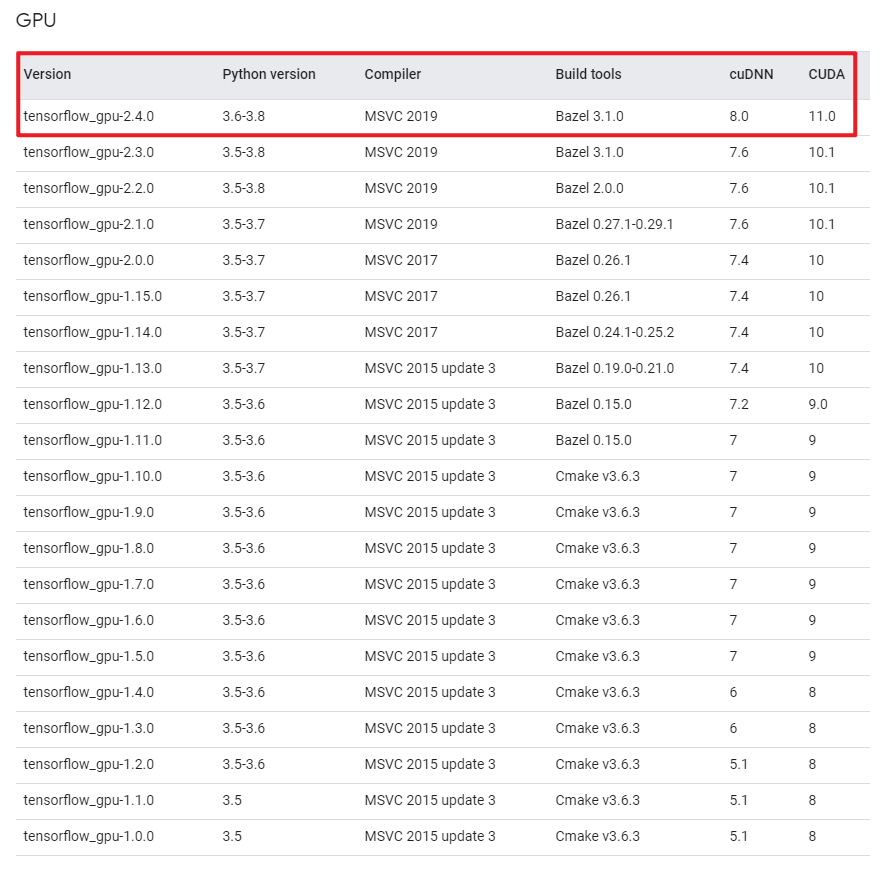Click Python version 3.6-3.8 for tensorflow_gpu-2.4.0
This screenshot has height=871, width=884.
coord(244,116)
